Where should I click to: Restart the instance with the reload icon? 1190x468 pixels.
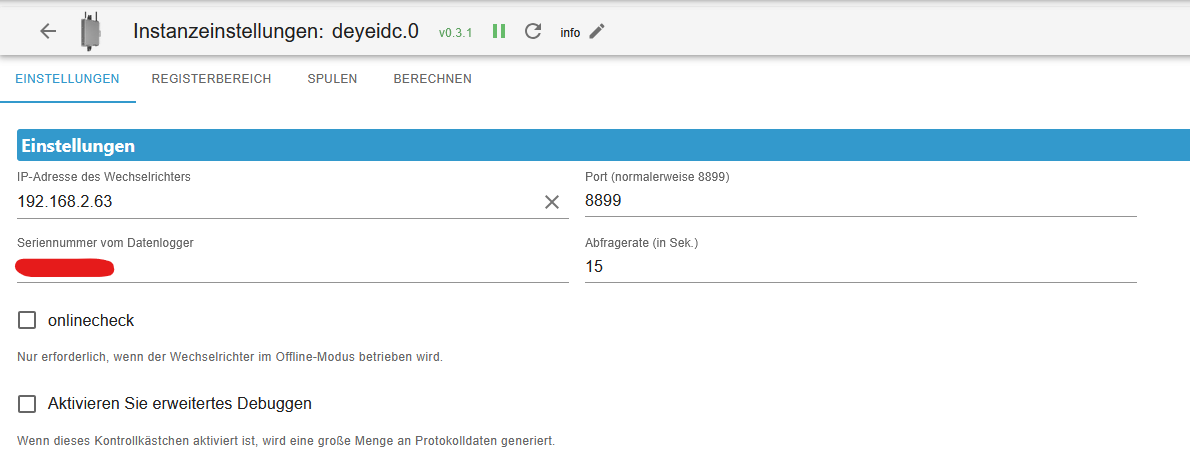(533, 31)
